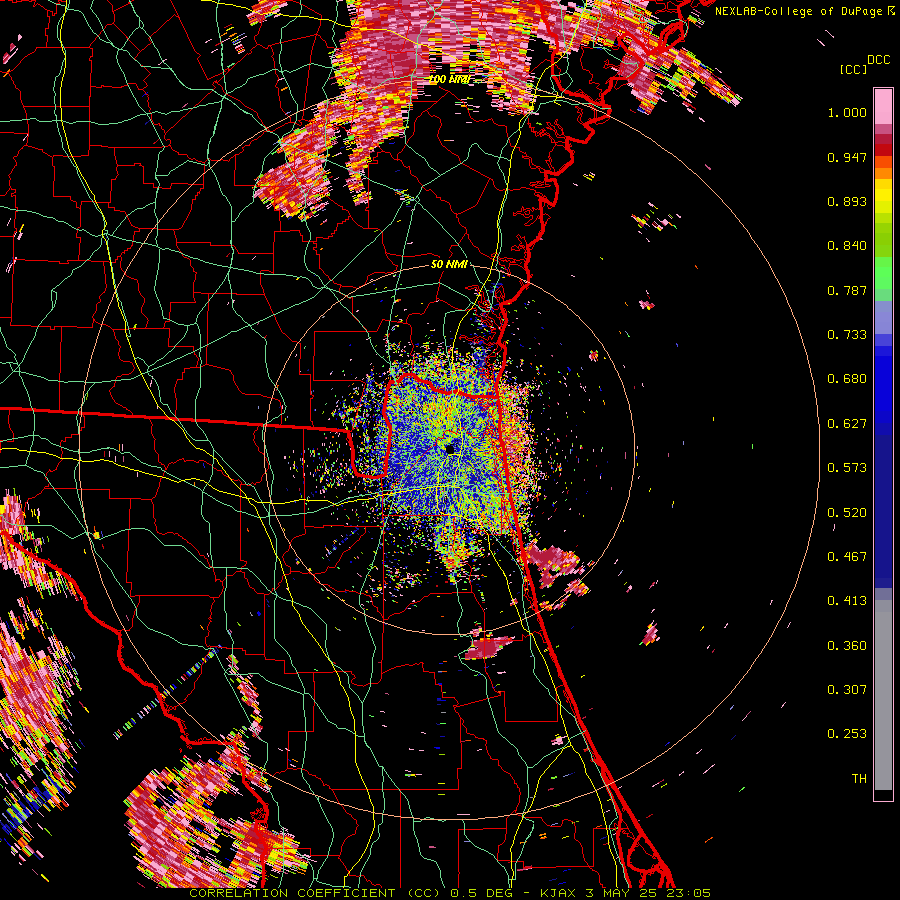Screen dimensions: 900x900
Task: Click the 0.947 scale value
Action: pos(847,157)
